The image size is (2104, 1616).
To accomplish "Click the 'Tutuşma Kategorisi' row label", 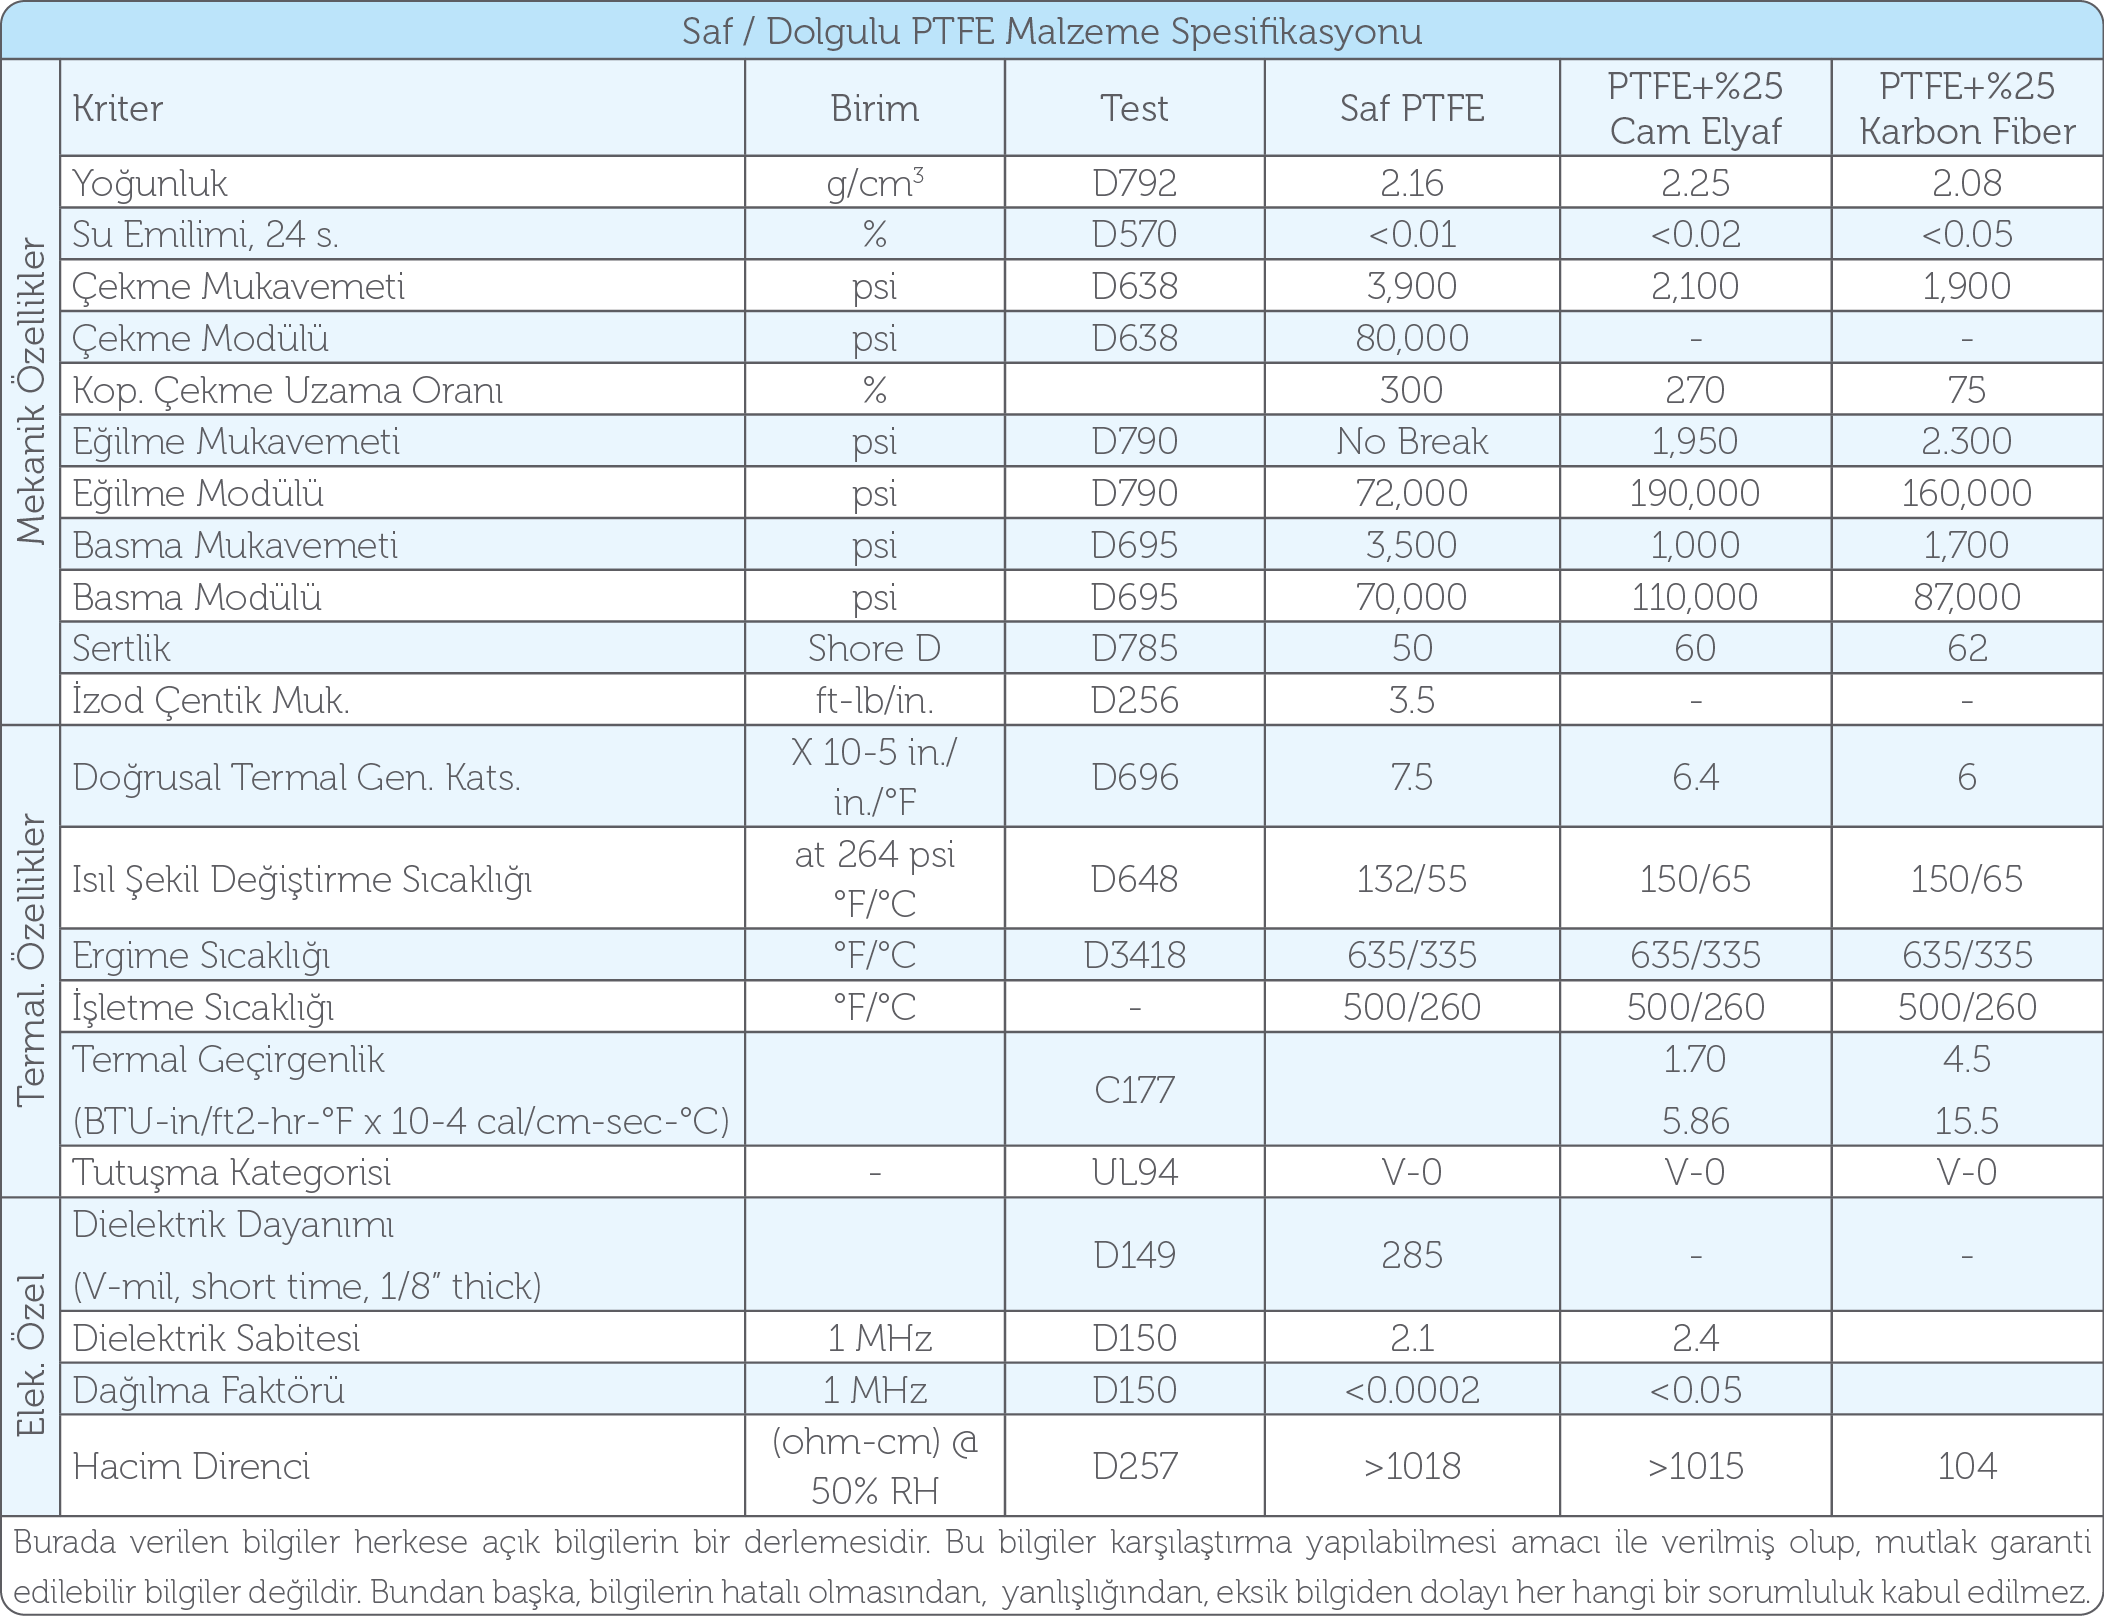I will tap(231, 1172).
